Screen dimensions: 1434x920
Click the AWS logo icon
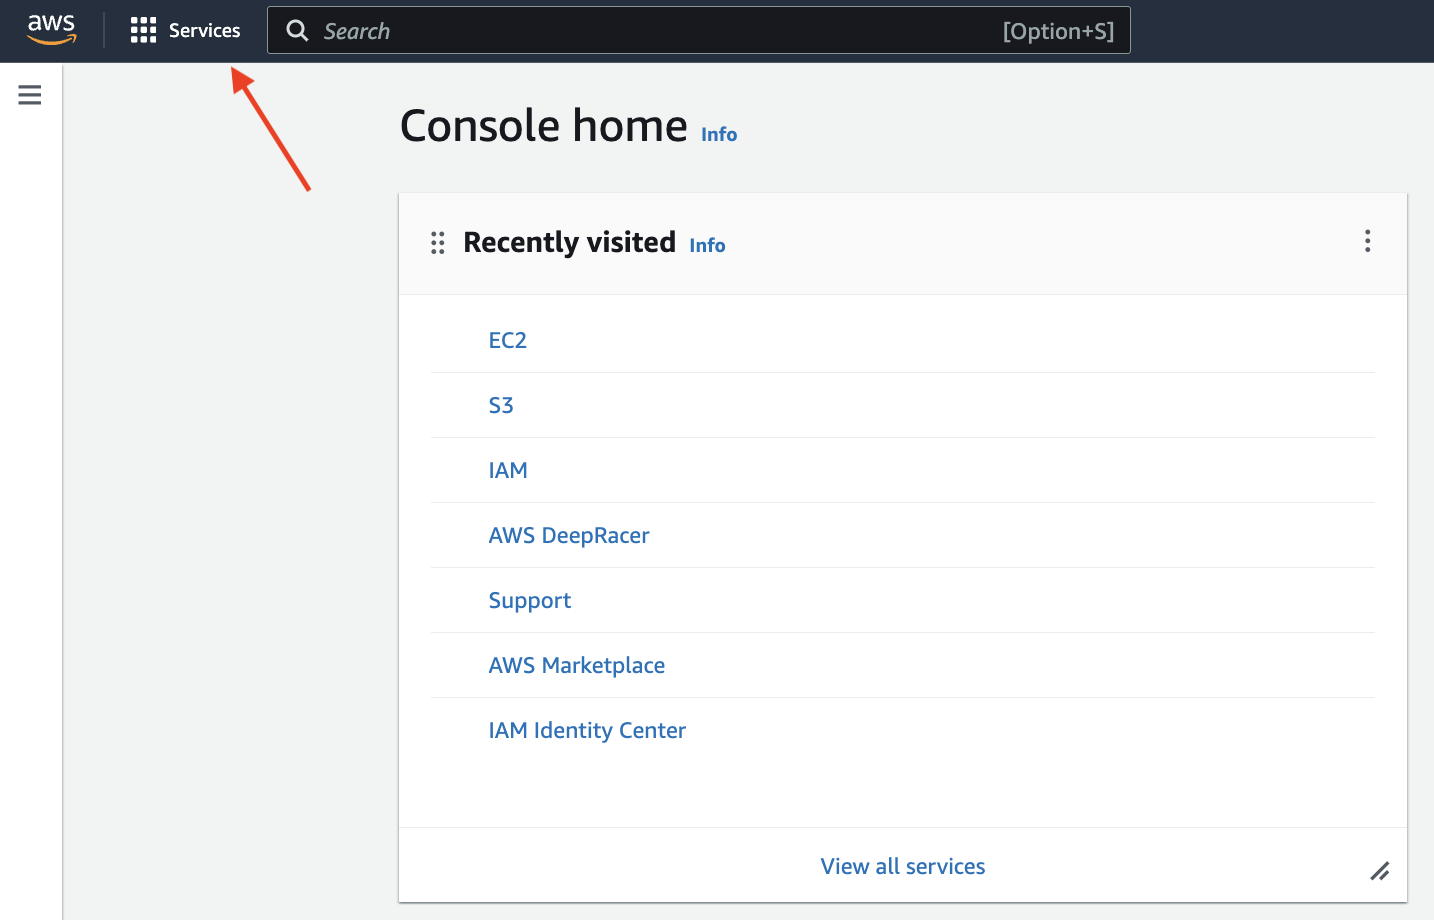click(51, 30)
